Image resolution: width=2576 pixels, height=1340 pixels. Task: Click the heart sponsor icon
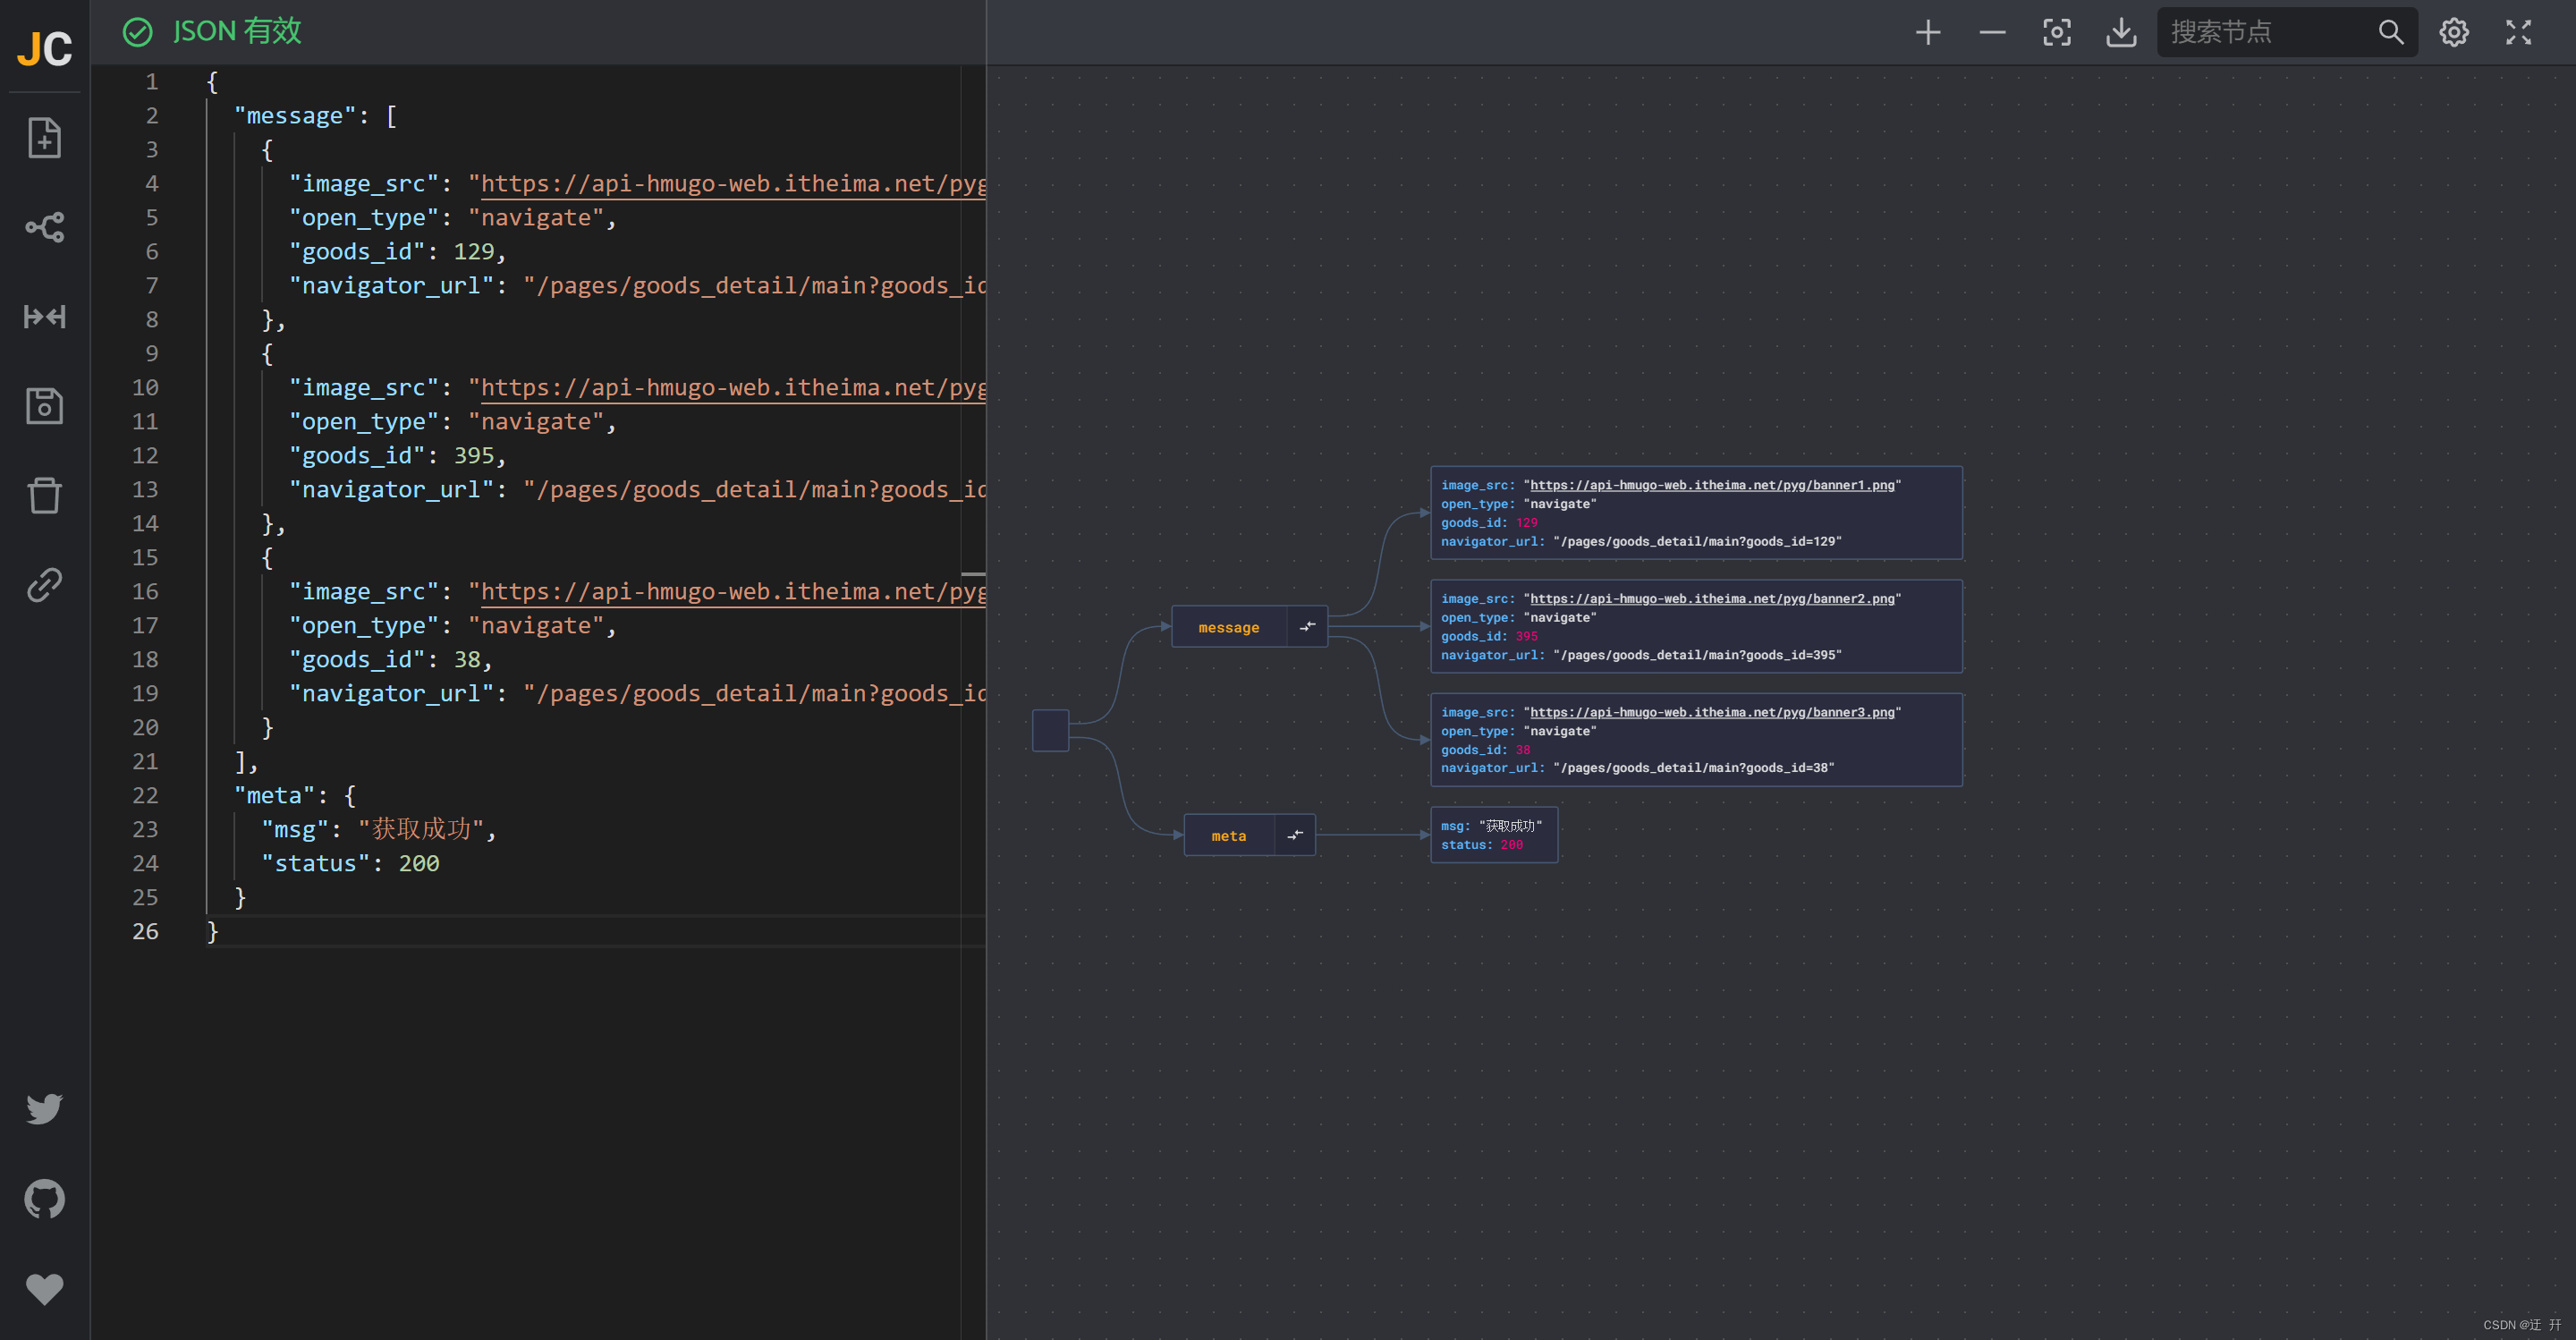[x=44, y=1288]
